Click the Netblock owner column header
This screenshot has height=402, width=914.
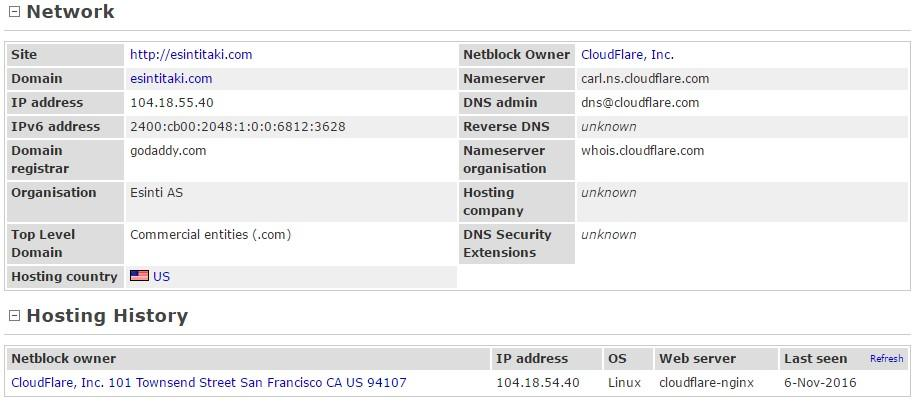[64, 359]
